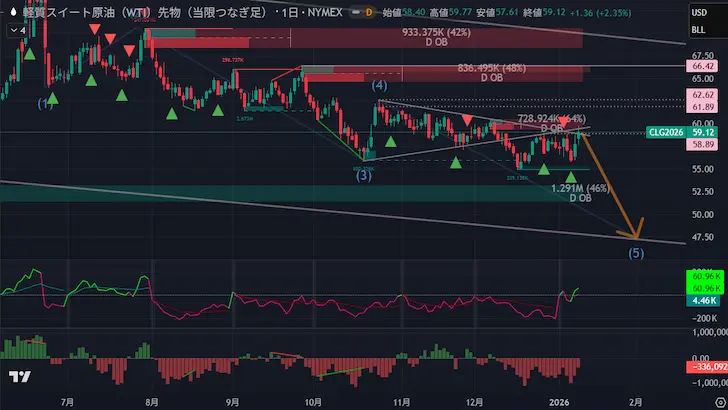This screenshot has width=728, height=410.
Task: Click the 60.96K indicator value label
Action: [702, 275]
